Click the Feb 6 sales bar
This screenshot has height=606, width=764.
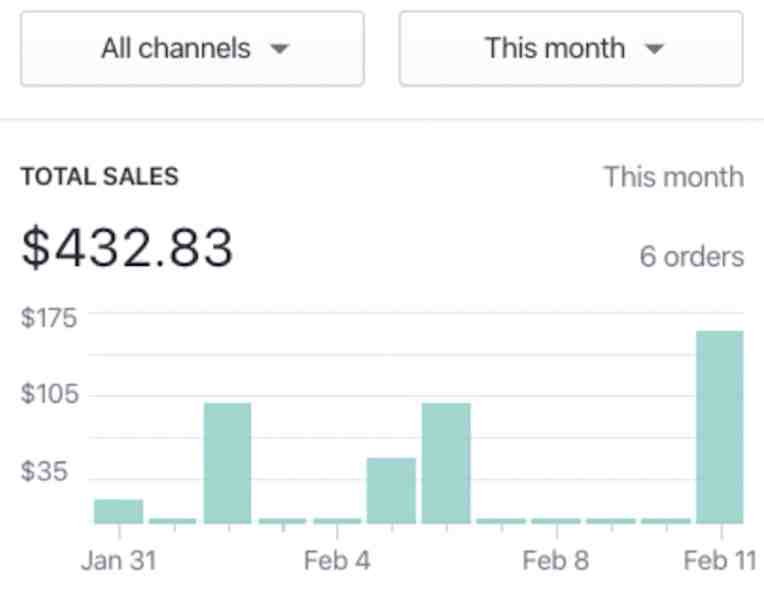pos(446,463)
